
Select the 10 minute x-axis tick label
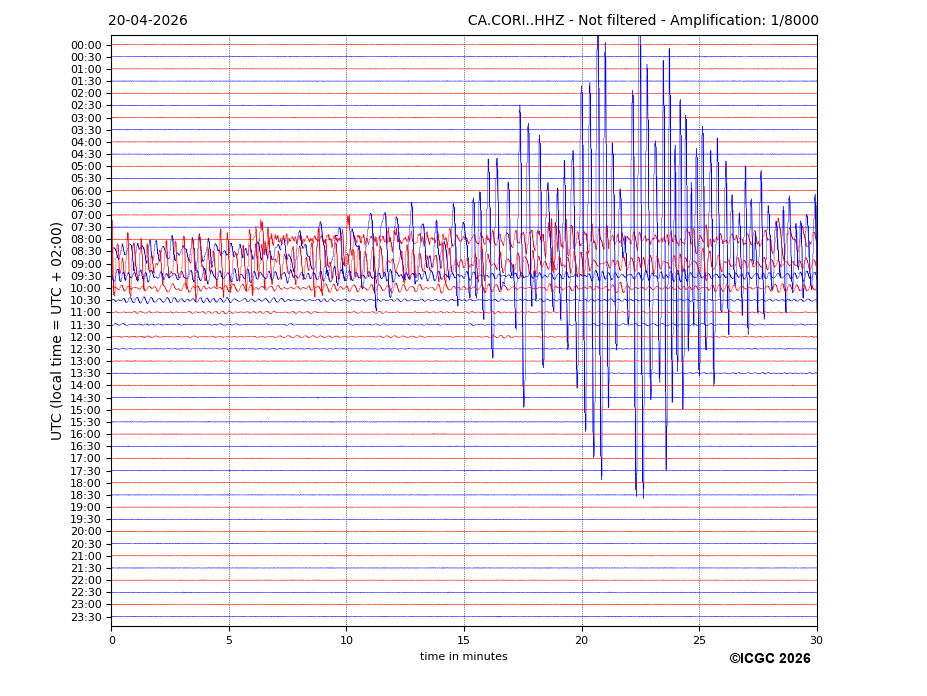tap(346, 640)
